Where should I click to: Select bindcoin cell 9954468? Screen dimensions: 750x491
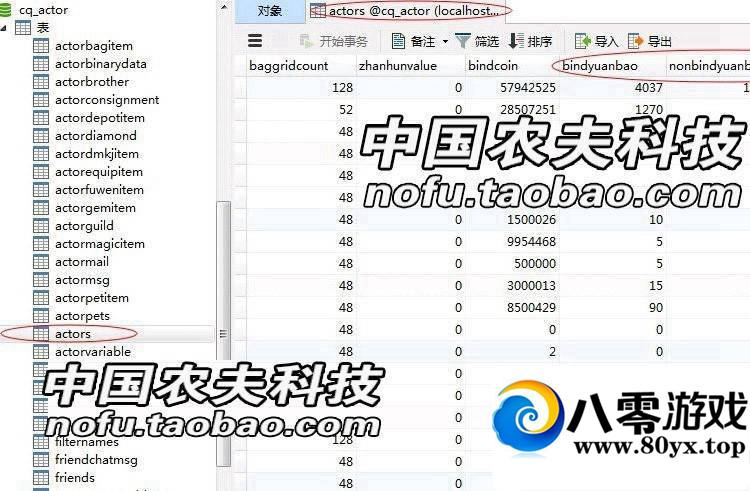point(512,241)
